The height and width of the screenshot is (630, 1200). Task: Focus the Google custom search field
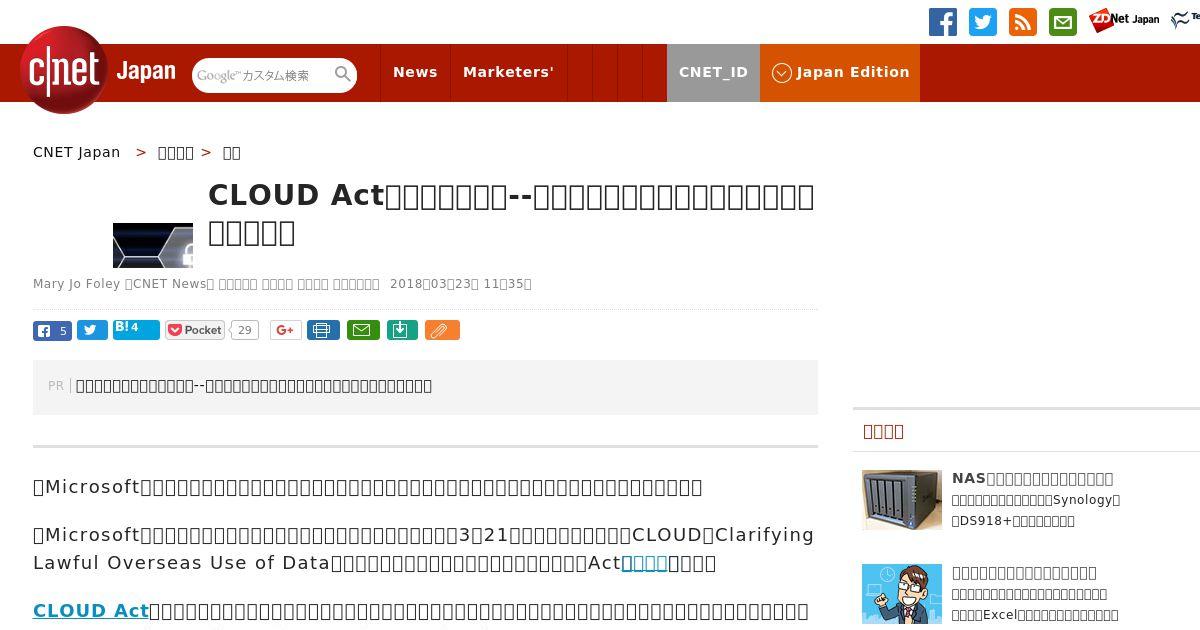pyautogui.click(x=263, y=75)
